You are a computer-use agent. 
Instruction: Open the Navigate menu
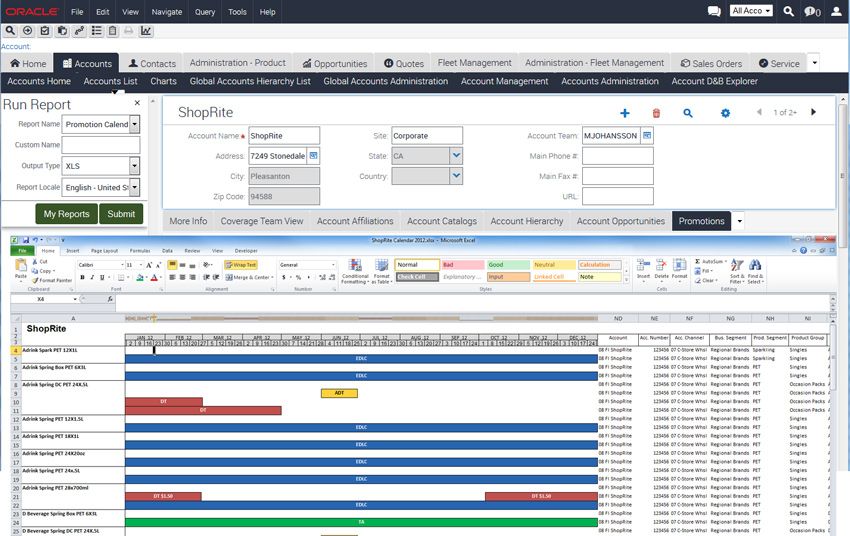click(x=167, y=11)
